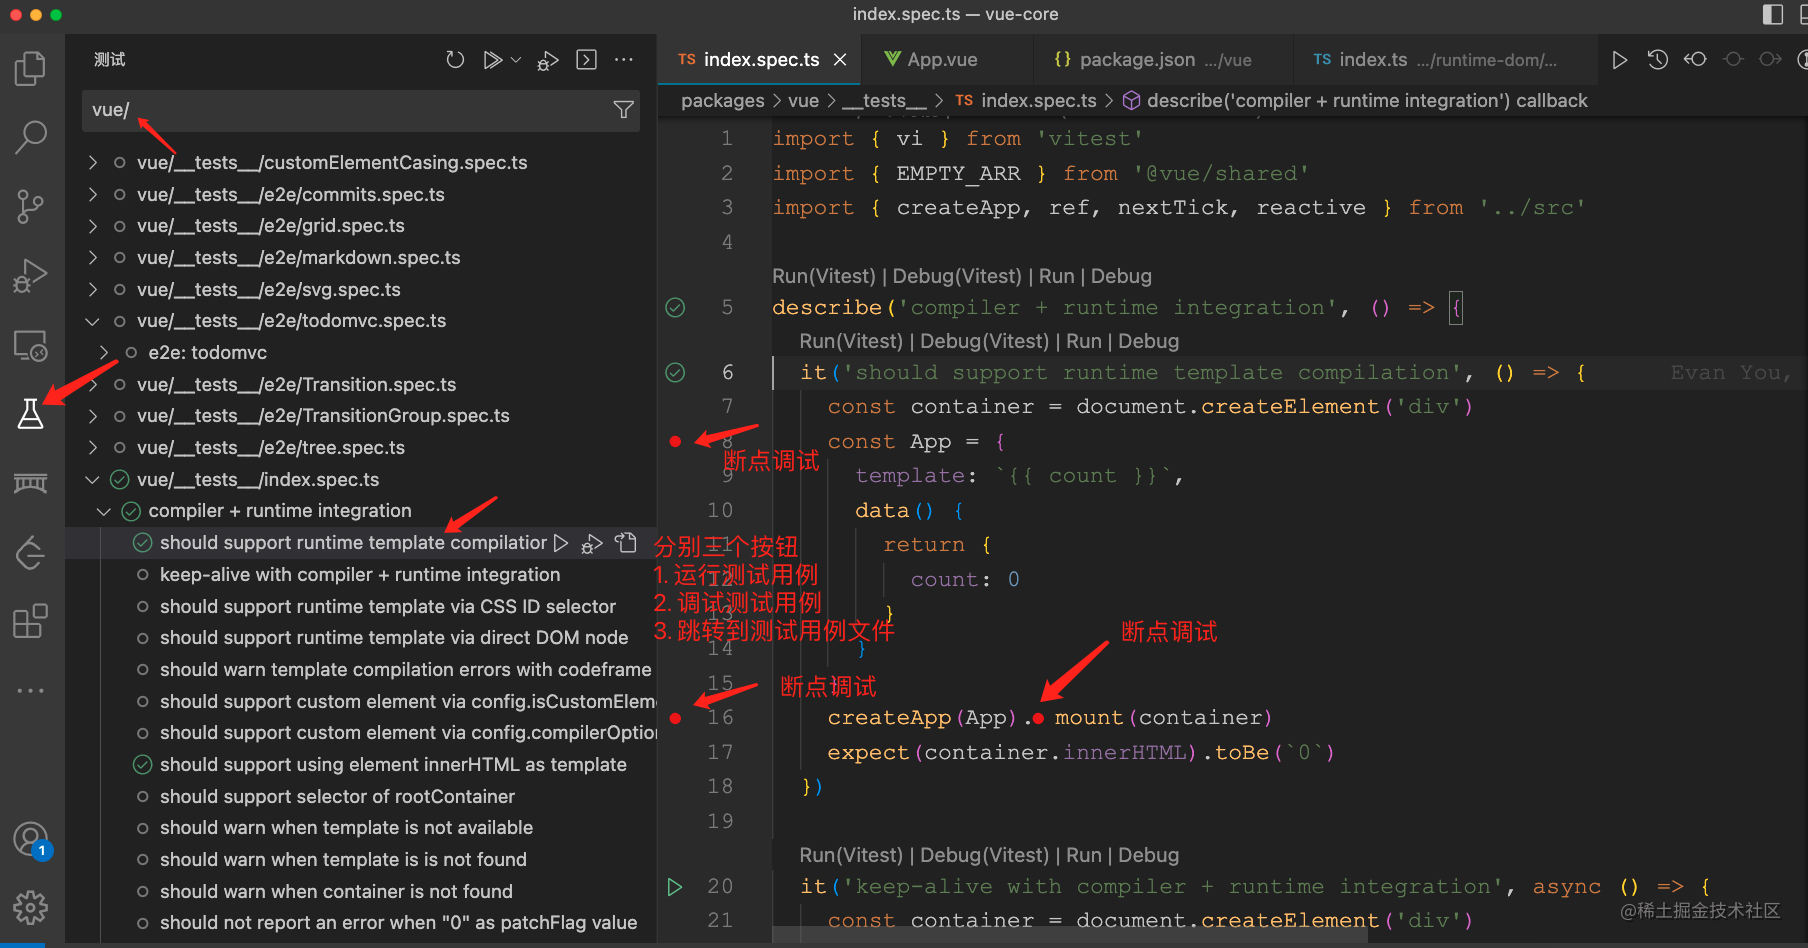1808x948 pixels.
Task: Click Run(Vitest) above the describe line
Action: tap(823, 276)
